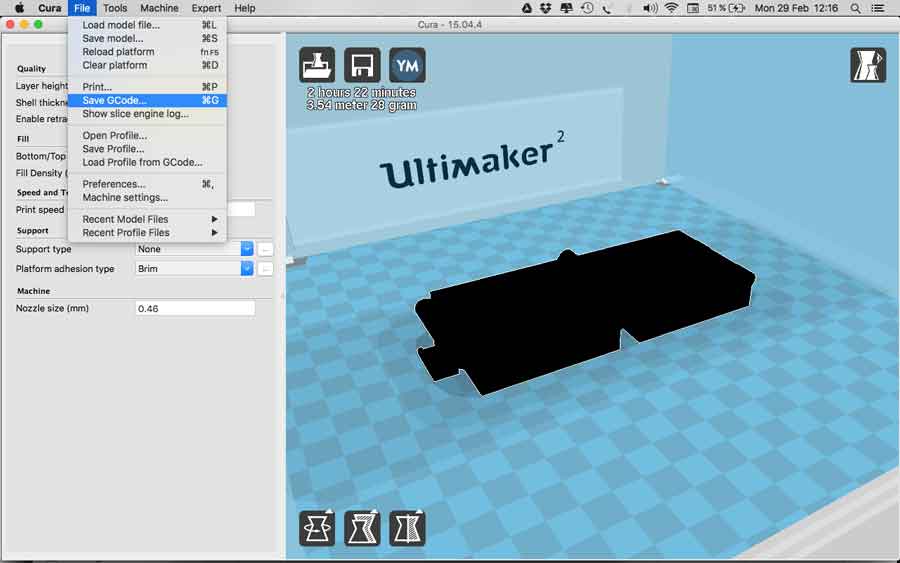Image resolution: width=900 pixels, height=563 pixels.
Task: Select Clear platform menu entry
Action: coord(147,65)
